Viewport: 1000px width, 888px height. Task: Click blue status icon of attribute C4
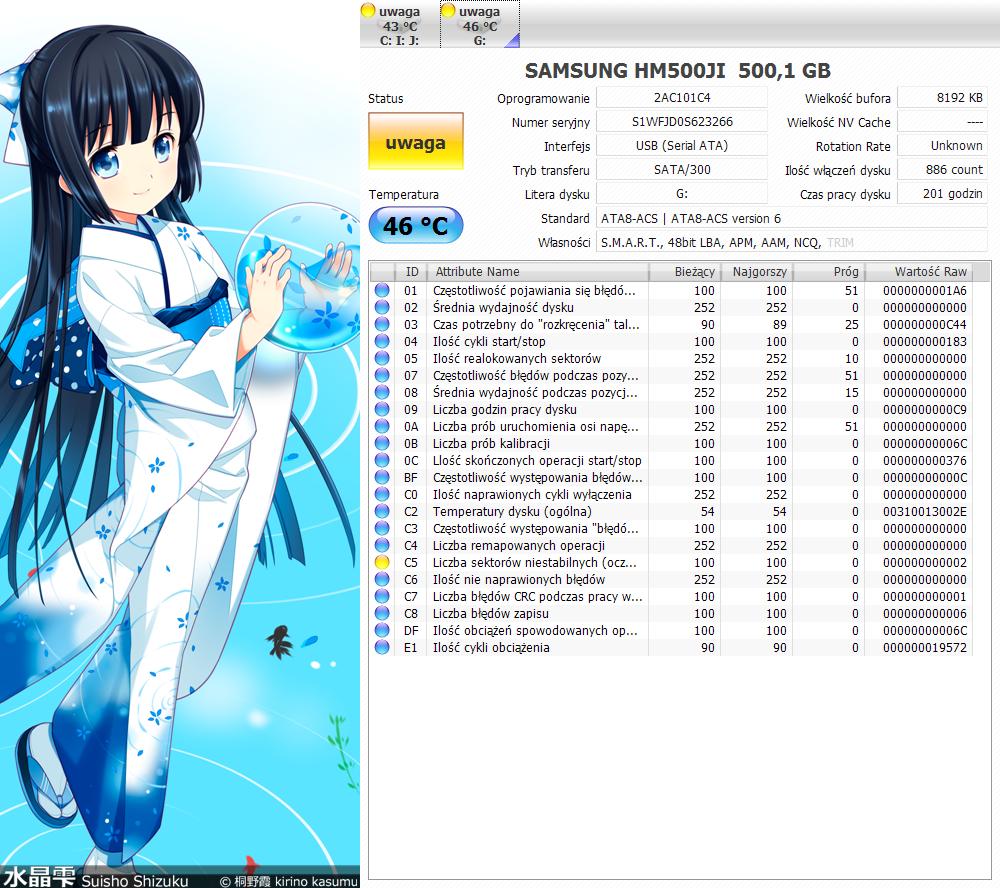coord(382,545)
